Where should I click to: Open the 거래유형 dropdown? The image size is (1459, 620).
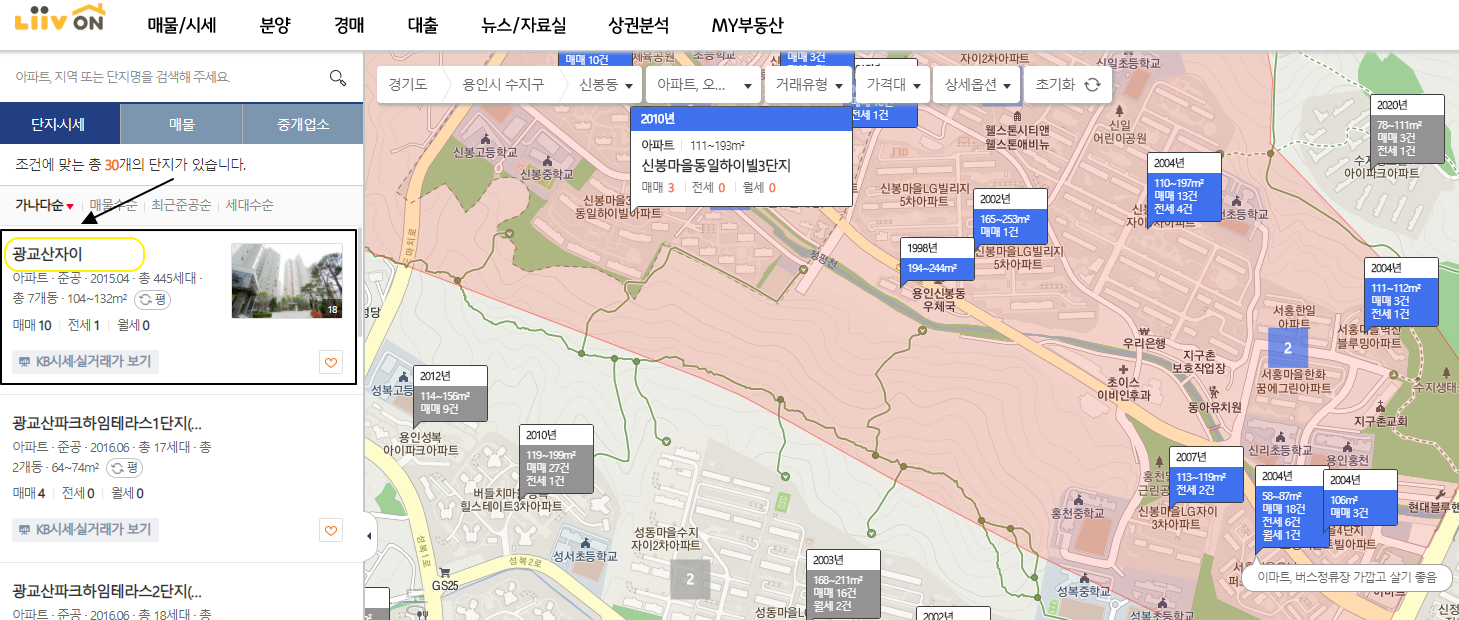pos(807,85)
